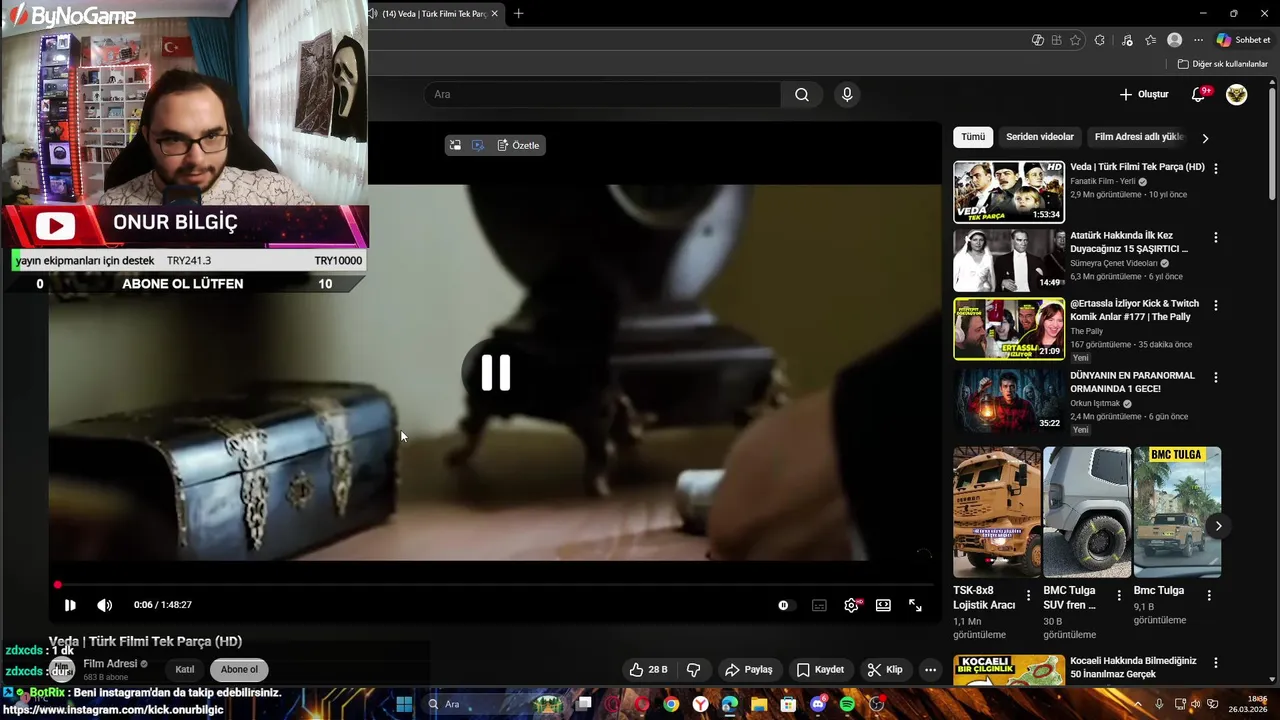Screen dimensions: 1280x720
Task: Open Spotify from the taskbar
Action: (847, 704)
